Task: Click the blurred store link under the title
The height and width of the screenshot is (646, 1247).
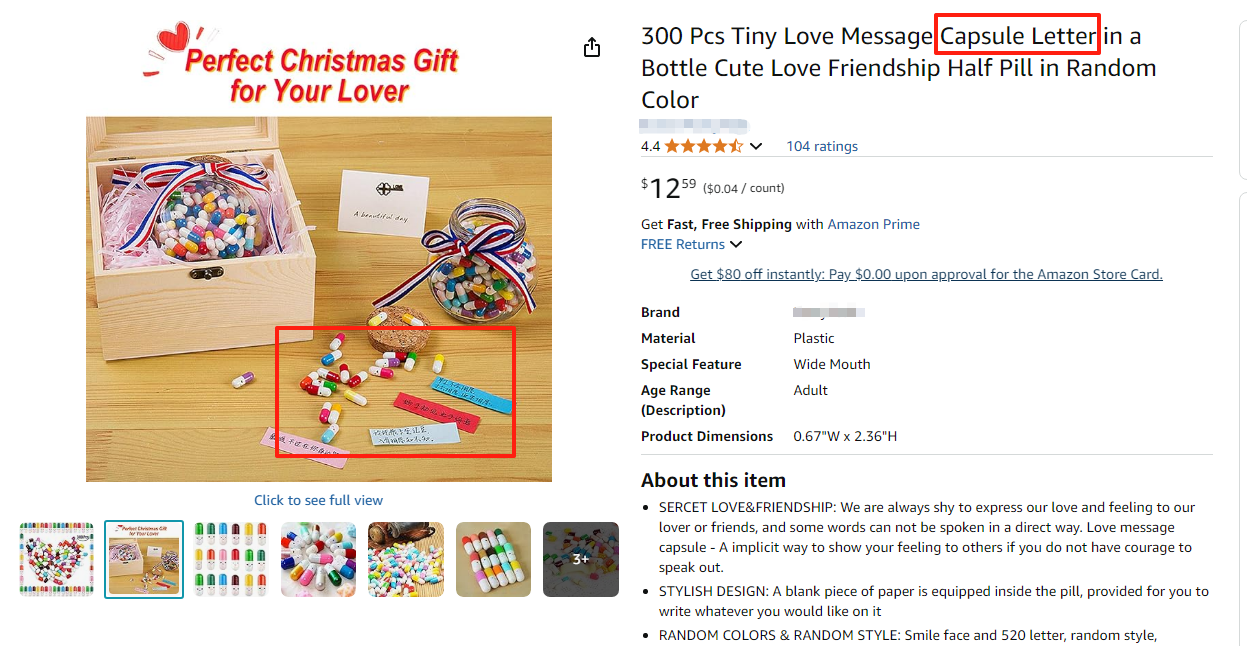Action: pyautogui.click(x=693, y=125)
